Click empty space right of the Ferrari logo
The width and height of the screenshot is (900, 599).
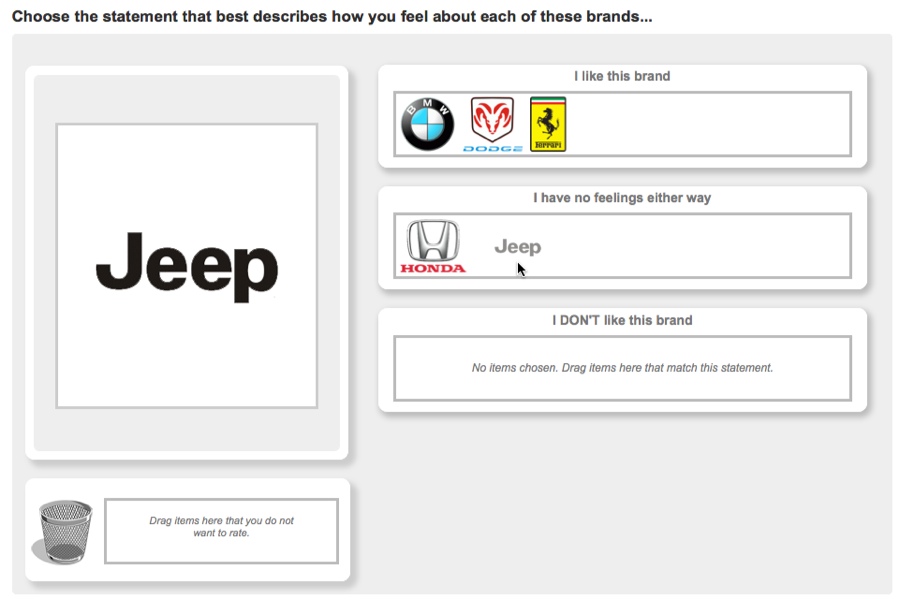pyautogui.click(x=710, y=124)
